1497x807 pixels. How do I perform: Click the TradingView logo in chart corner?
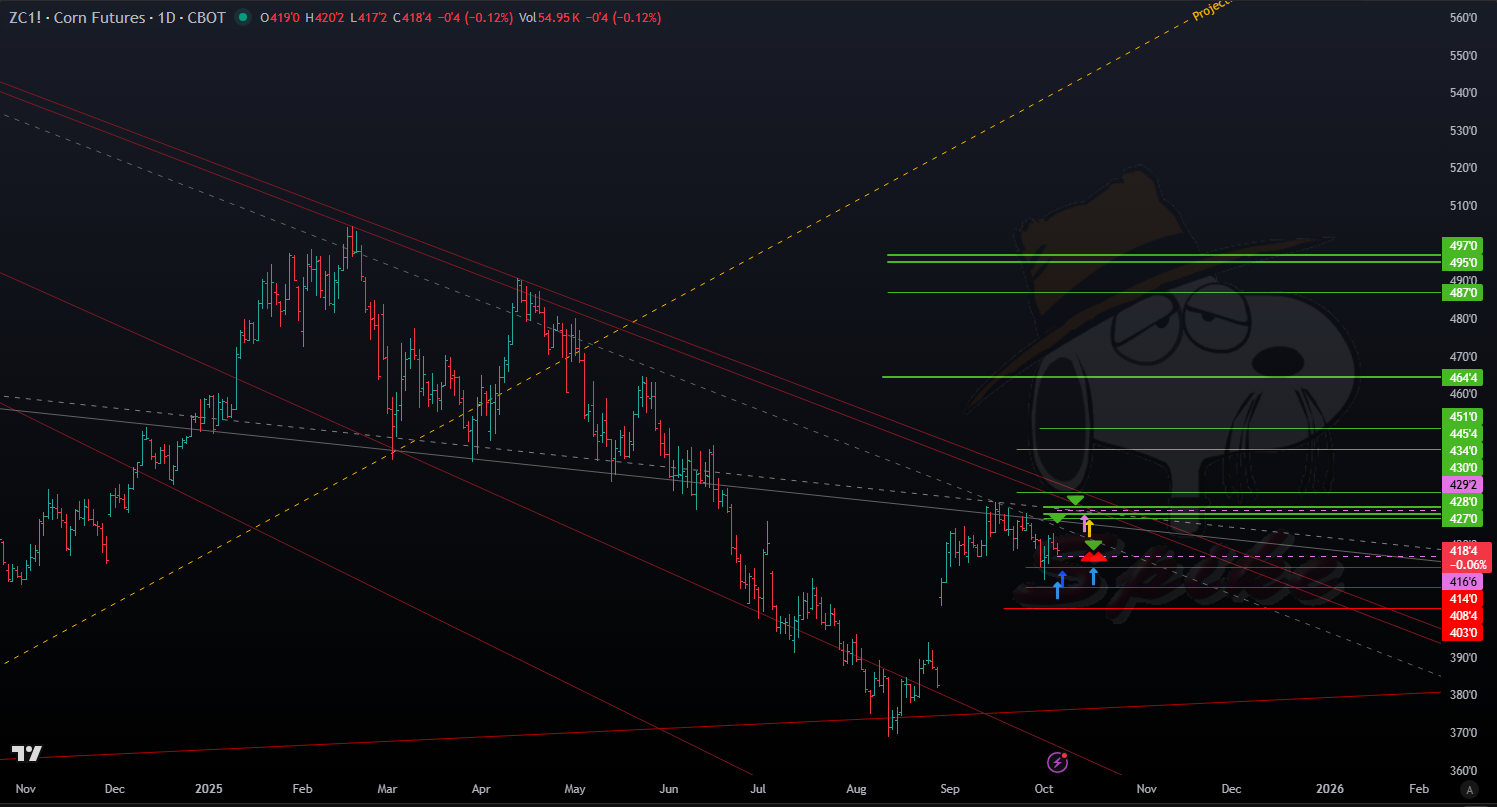point(26,753)
